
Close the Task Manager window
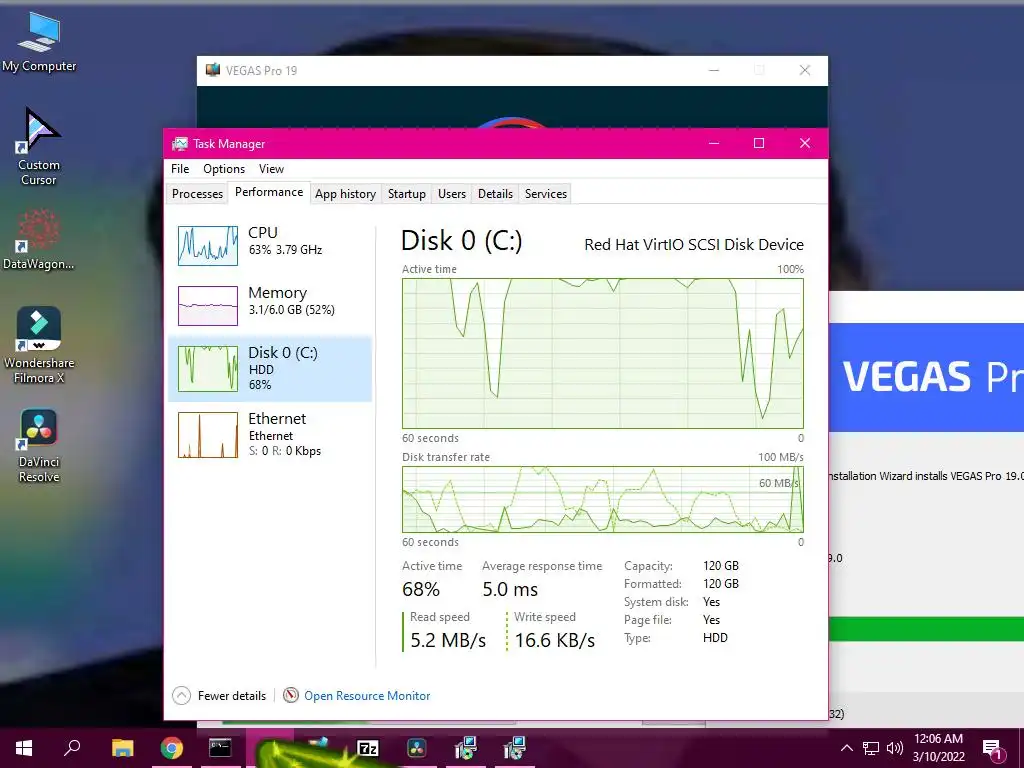(x=805, y=143)
